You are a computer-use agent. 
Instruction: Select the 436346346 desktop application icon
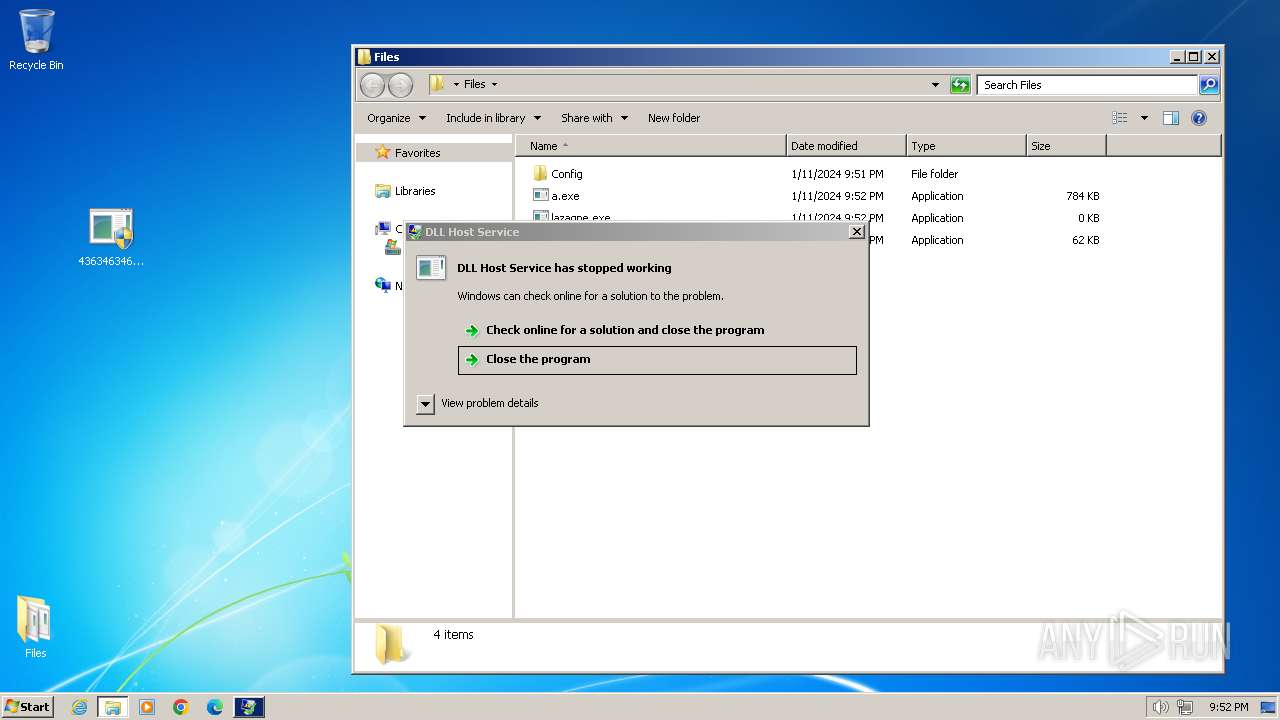tap(111, 238)
